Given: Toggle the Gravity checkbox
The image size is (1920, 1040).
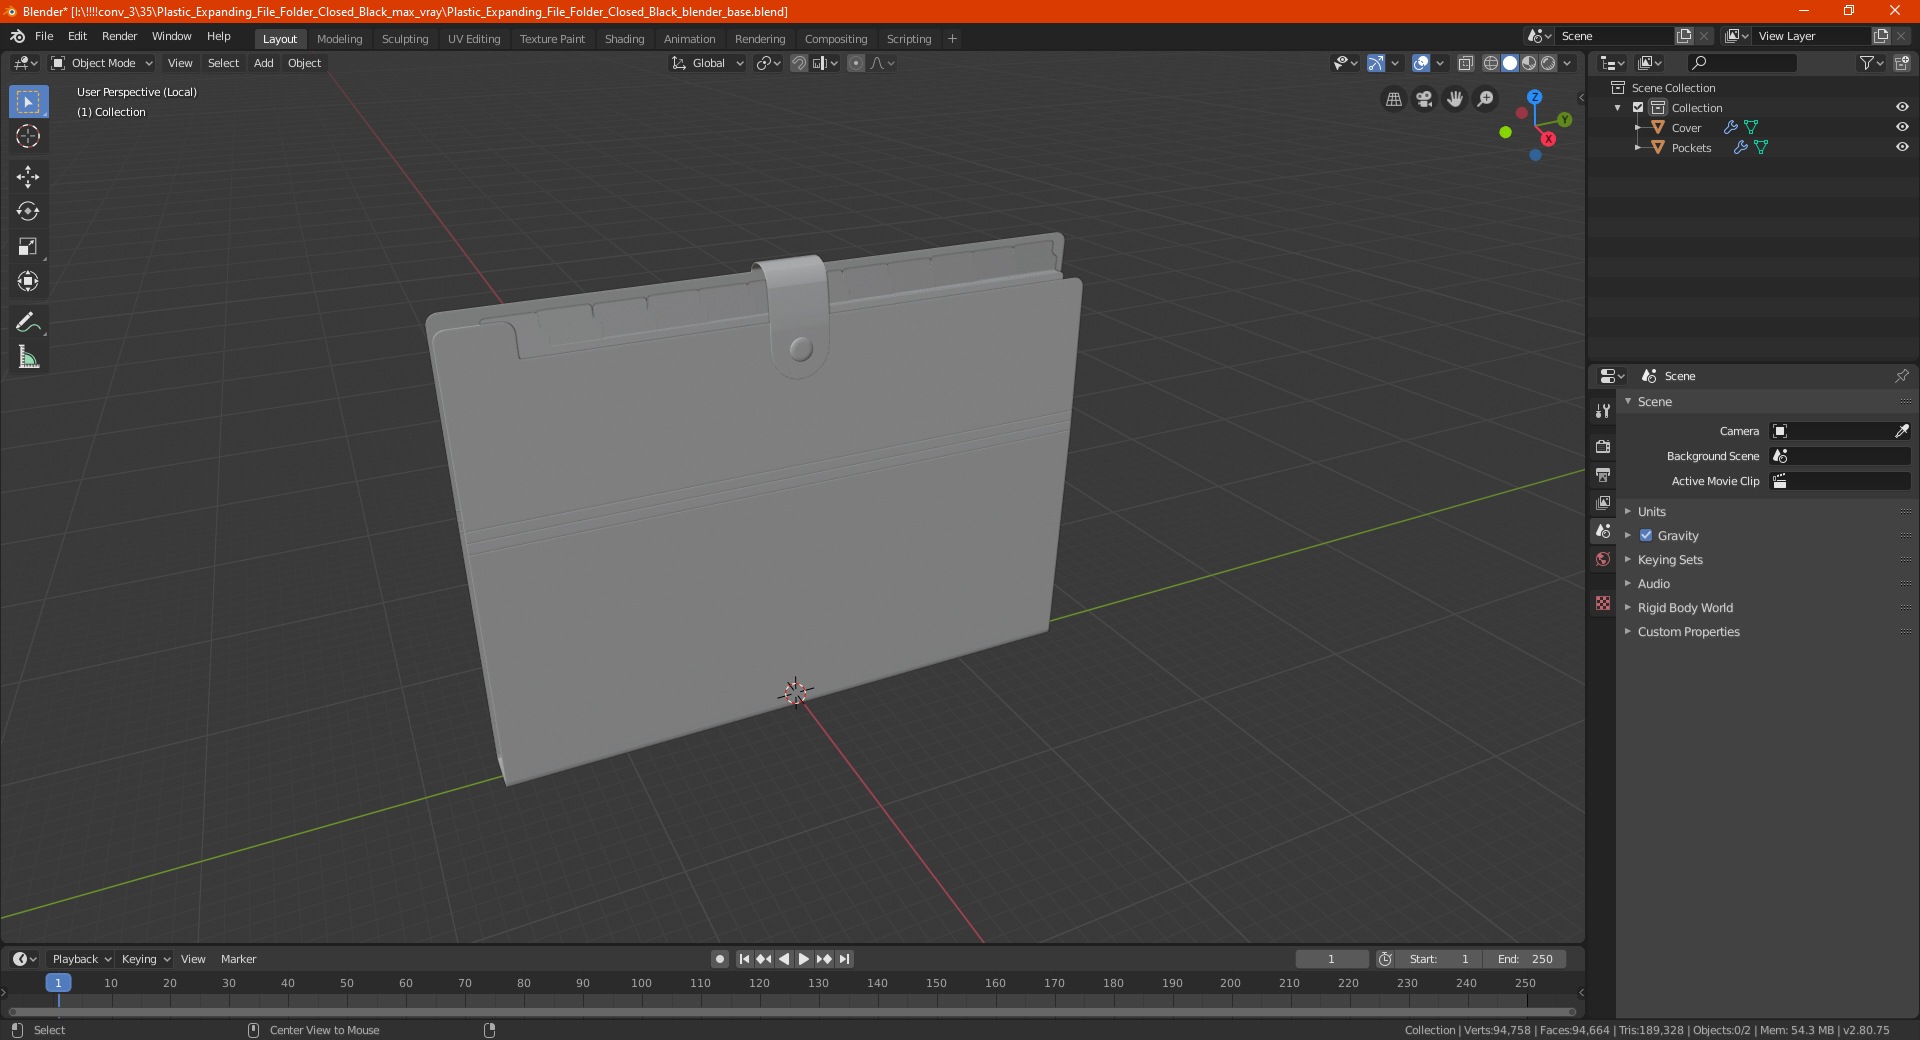Looking at the screenshot, I should tap(1646, 535).
